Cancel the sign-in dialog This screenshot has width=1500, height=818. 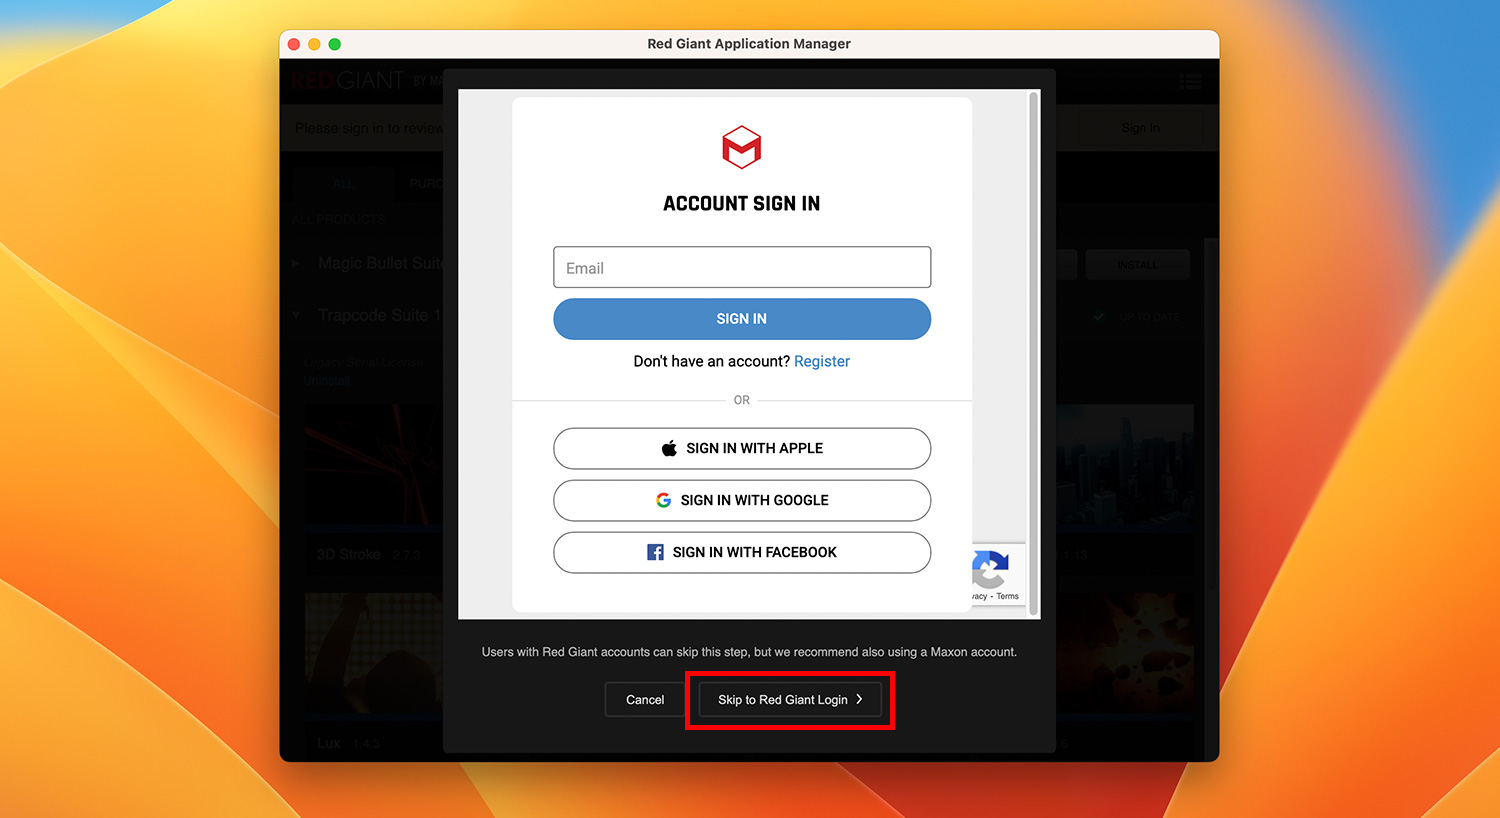(644, 700)
